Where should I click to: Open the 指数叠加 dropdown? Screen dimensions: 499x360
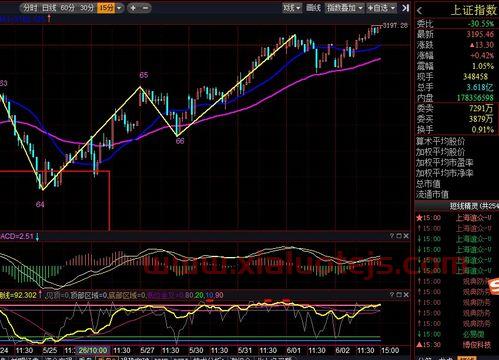(x=344, y=8)
